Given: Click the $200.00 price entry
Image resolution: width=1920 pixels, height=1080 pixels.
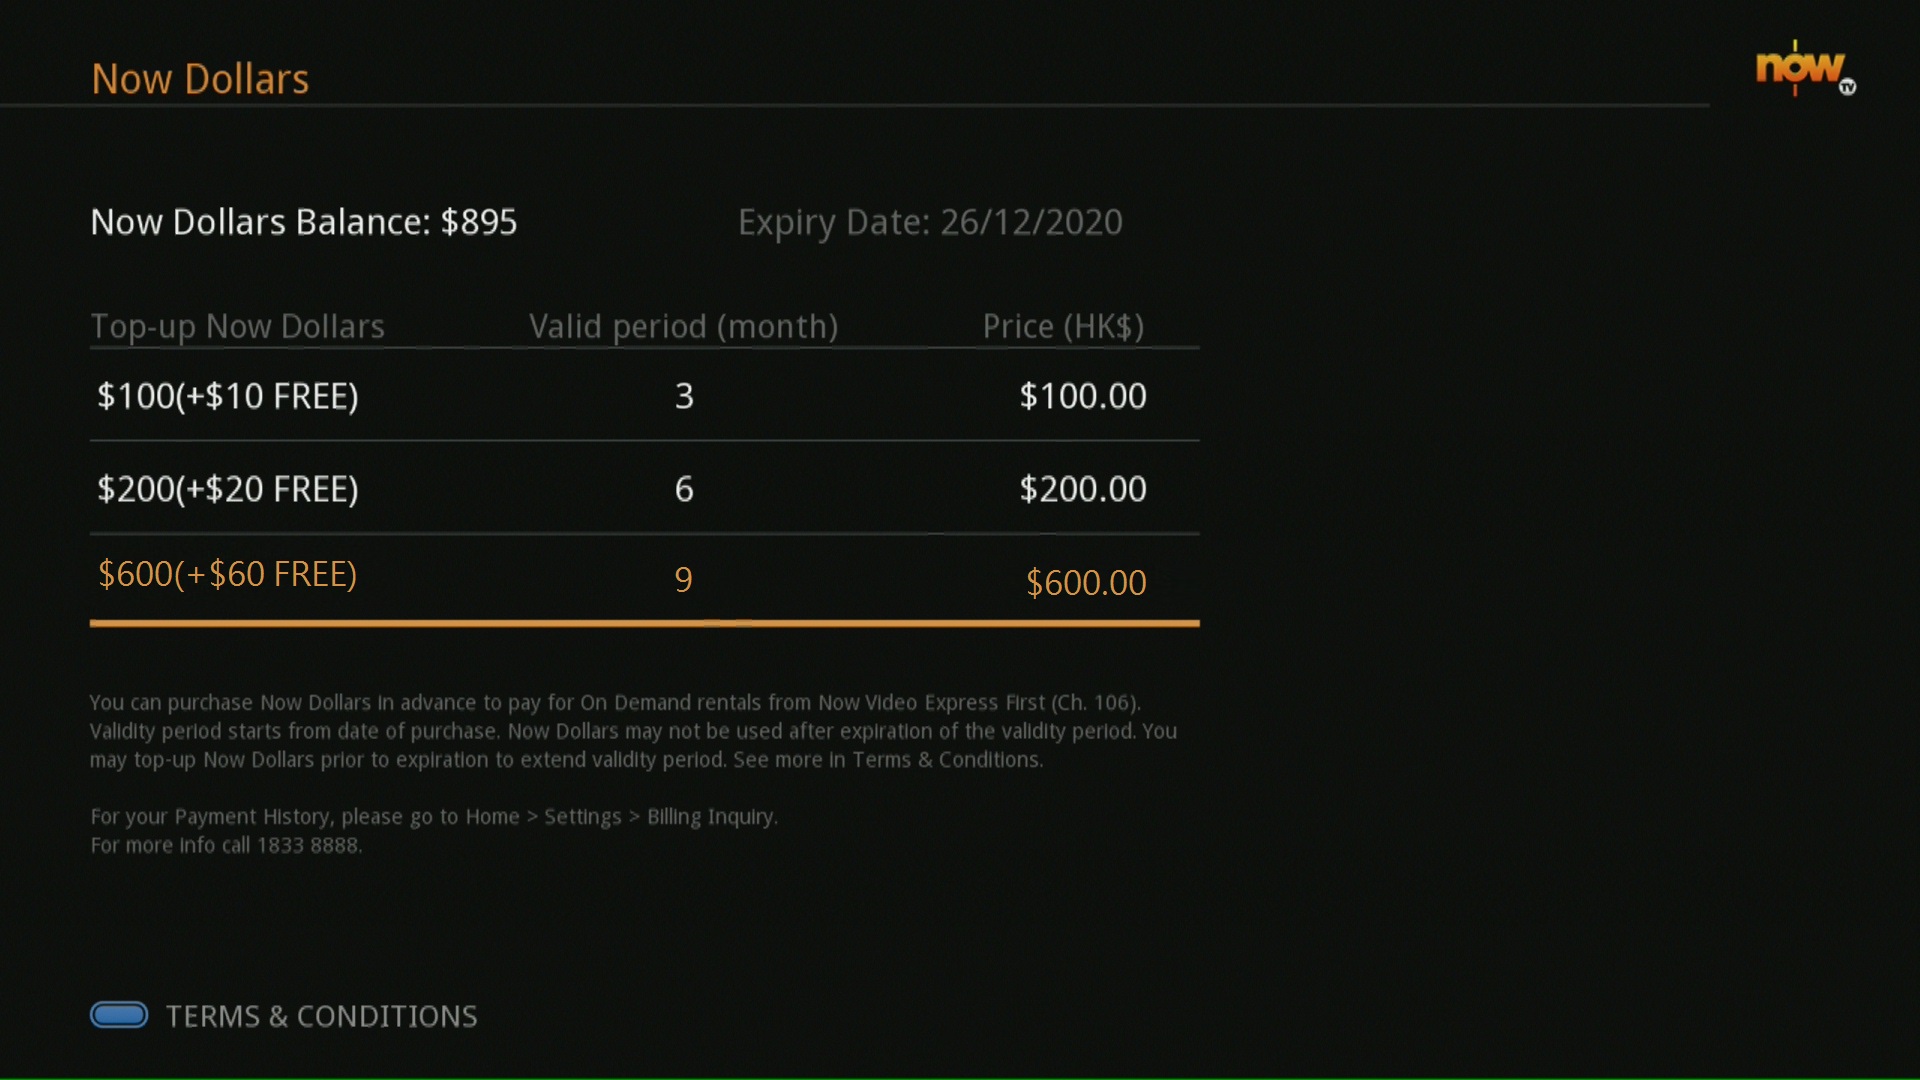Looking at the screenshot, I should pos(1083,489).
